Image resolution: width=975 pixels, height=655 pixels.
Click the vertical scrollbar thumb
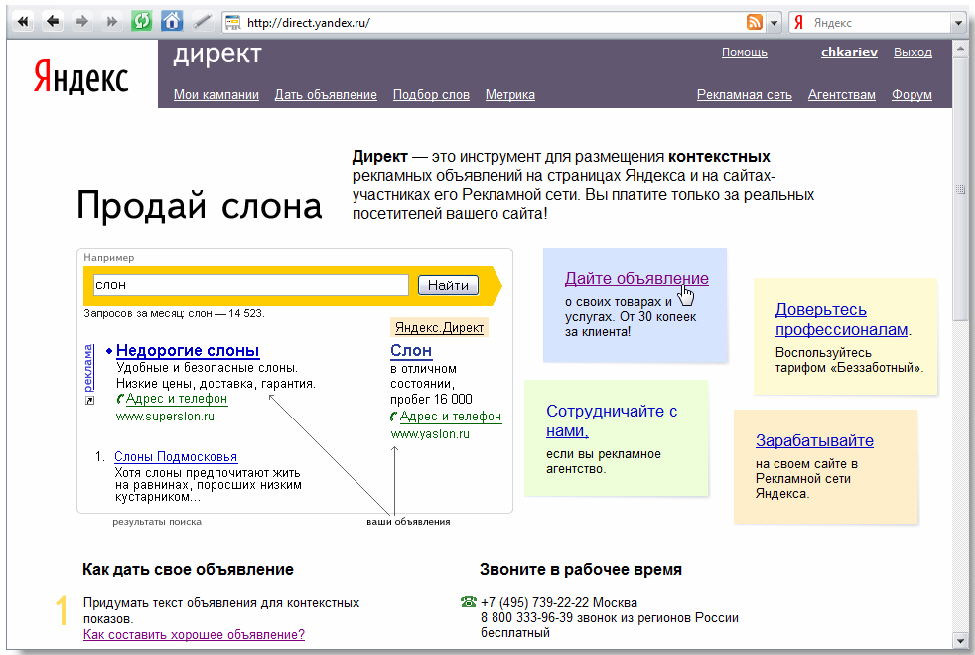click(960, 188)
